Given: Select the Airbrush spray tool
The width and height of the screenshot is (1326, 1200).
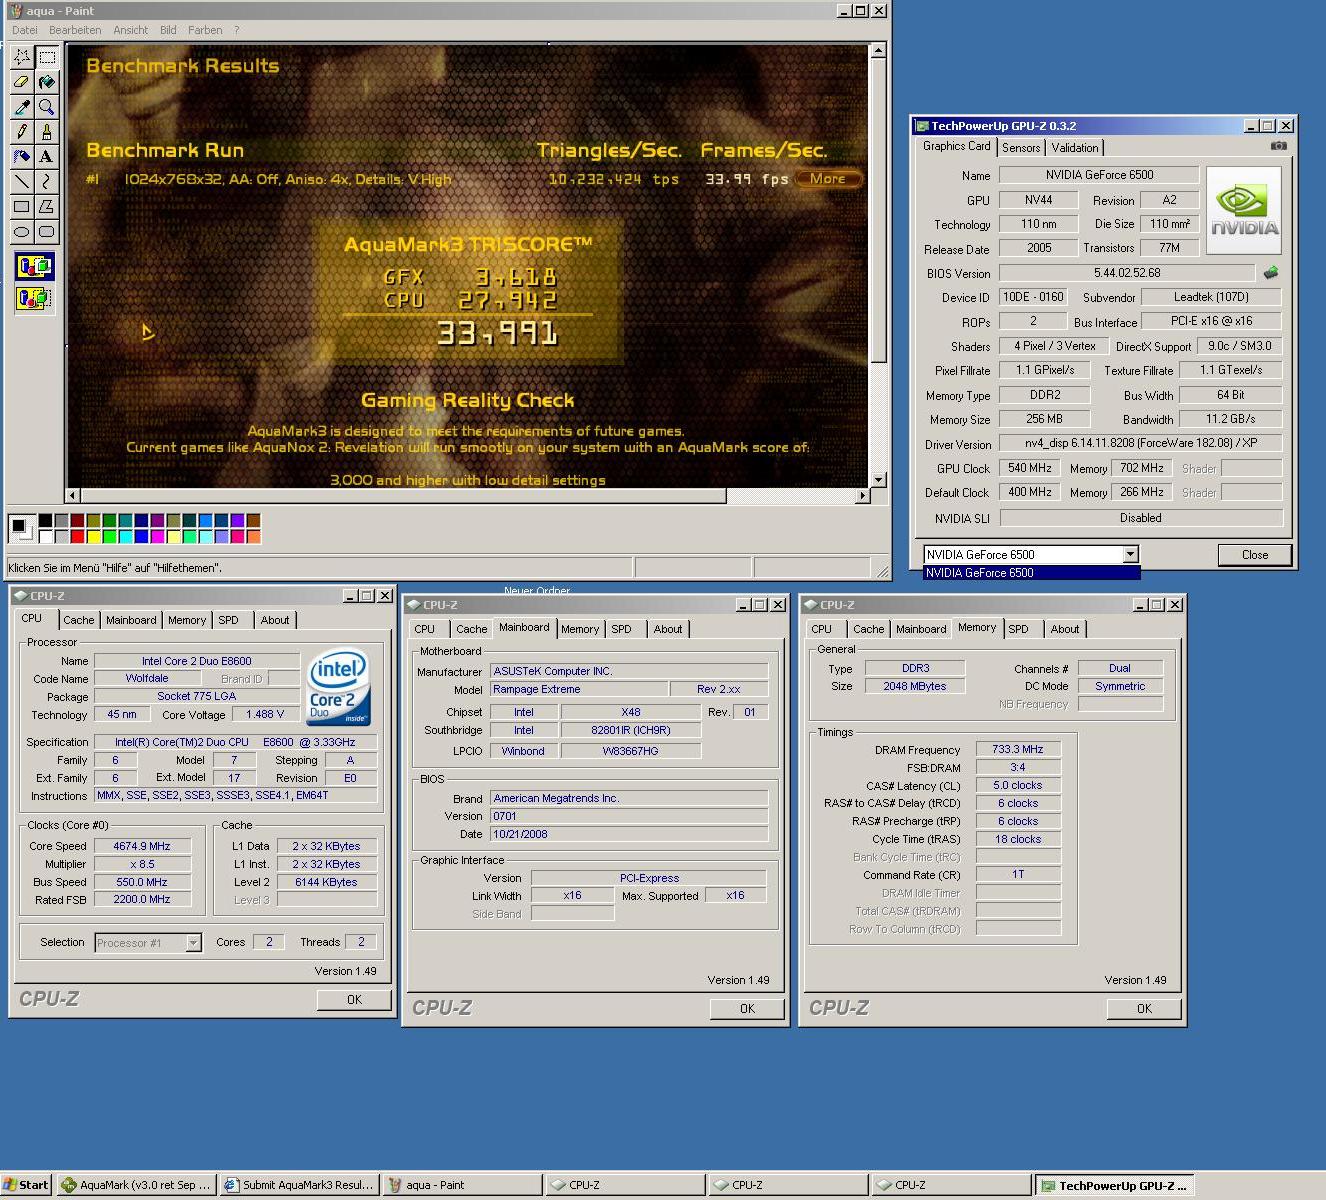Looking at the screenshot, I should point(22,157).
